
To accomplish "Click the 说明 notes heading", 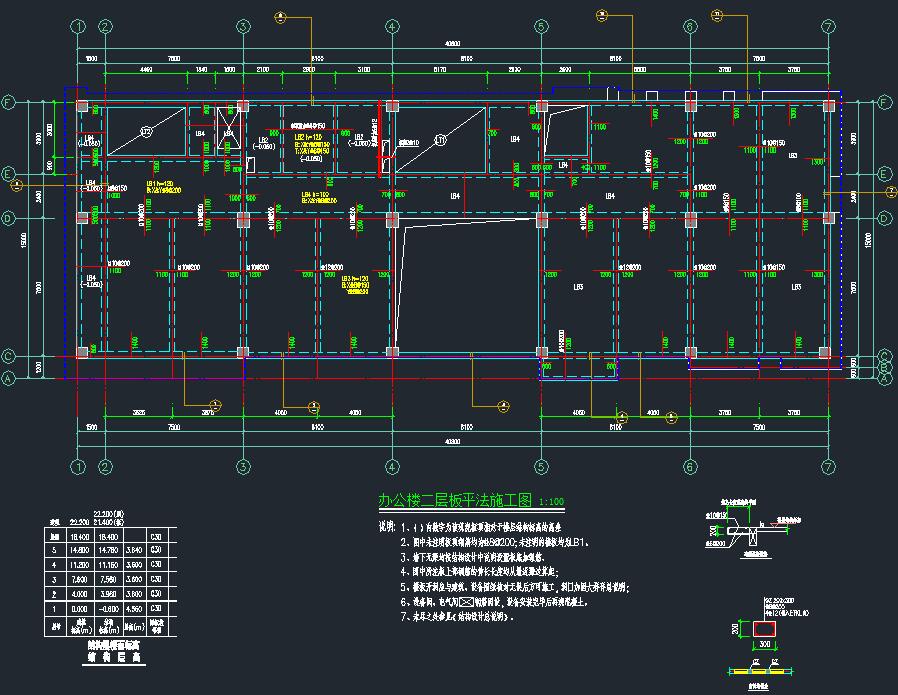I will [387, 525].
